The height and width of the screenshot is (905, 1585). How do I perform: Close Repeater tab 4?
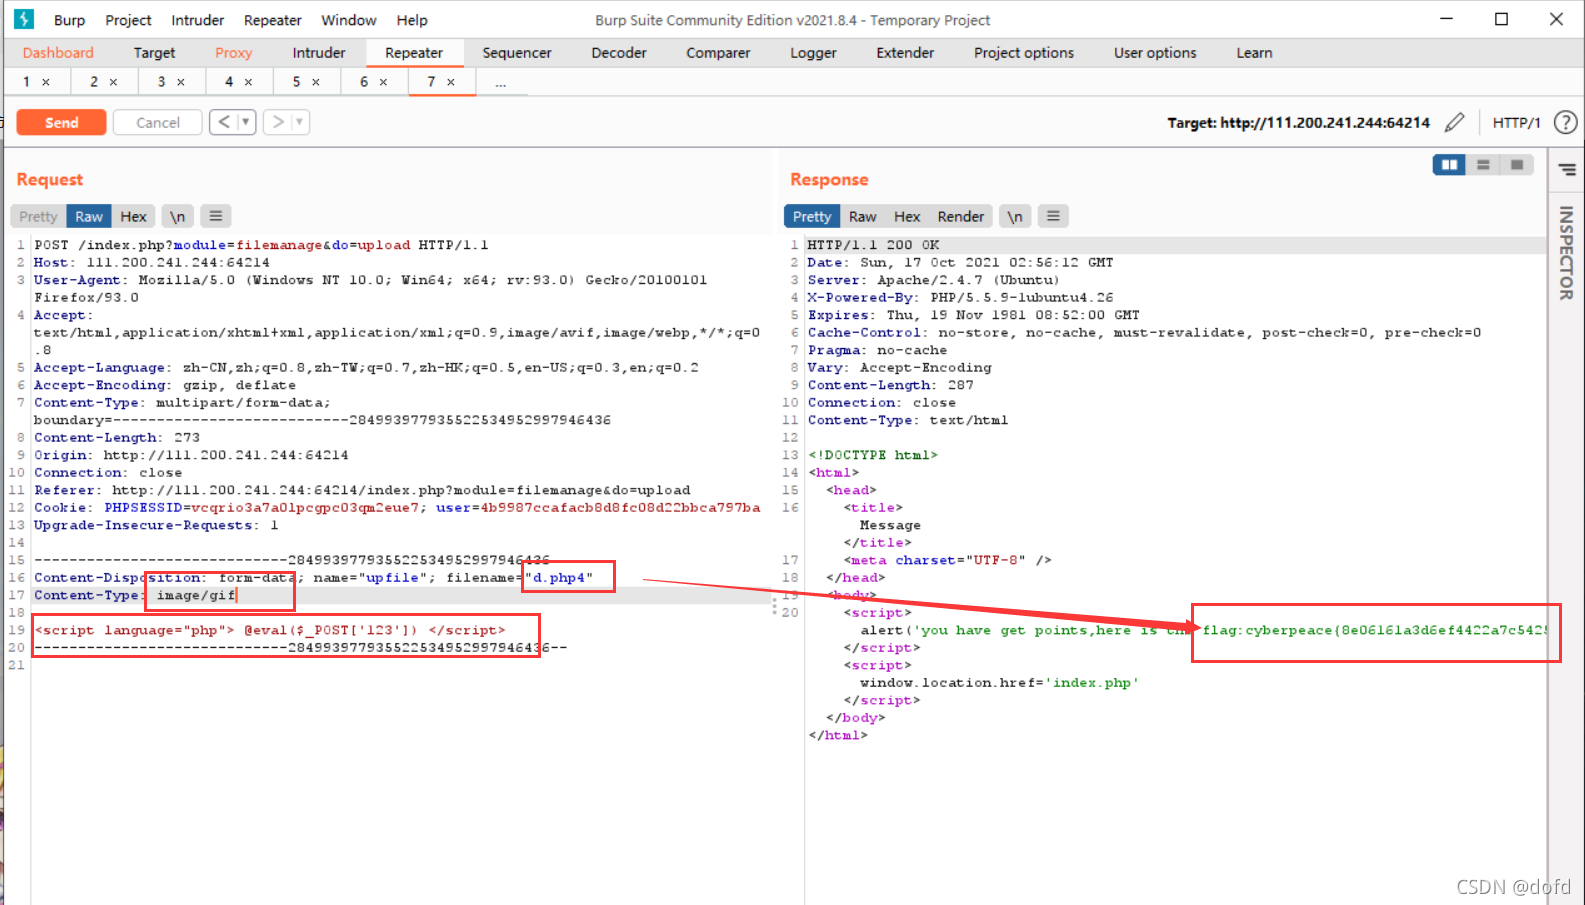[x=248, y=82]
